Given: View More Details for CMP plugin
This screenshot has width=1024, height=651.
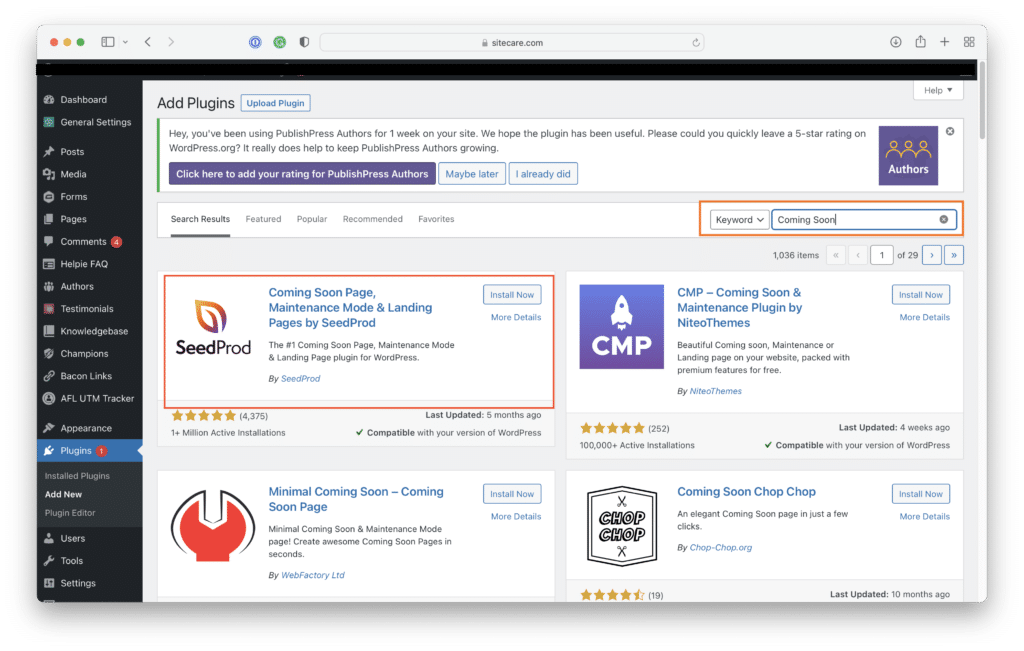Looking at the screenshot, I should pyautogui.click(x=925, y=317).
